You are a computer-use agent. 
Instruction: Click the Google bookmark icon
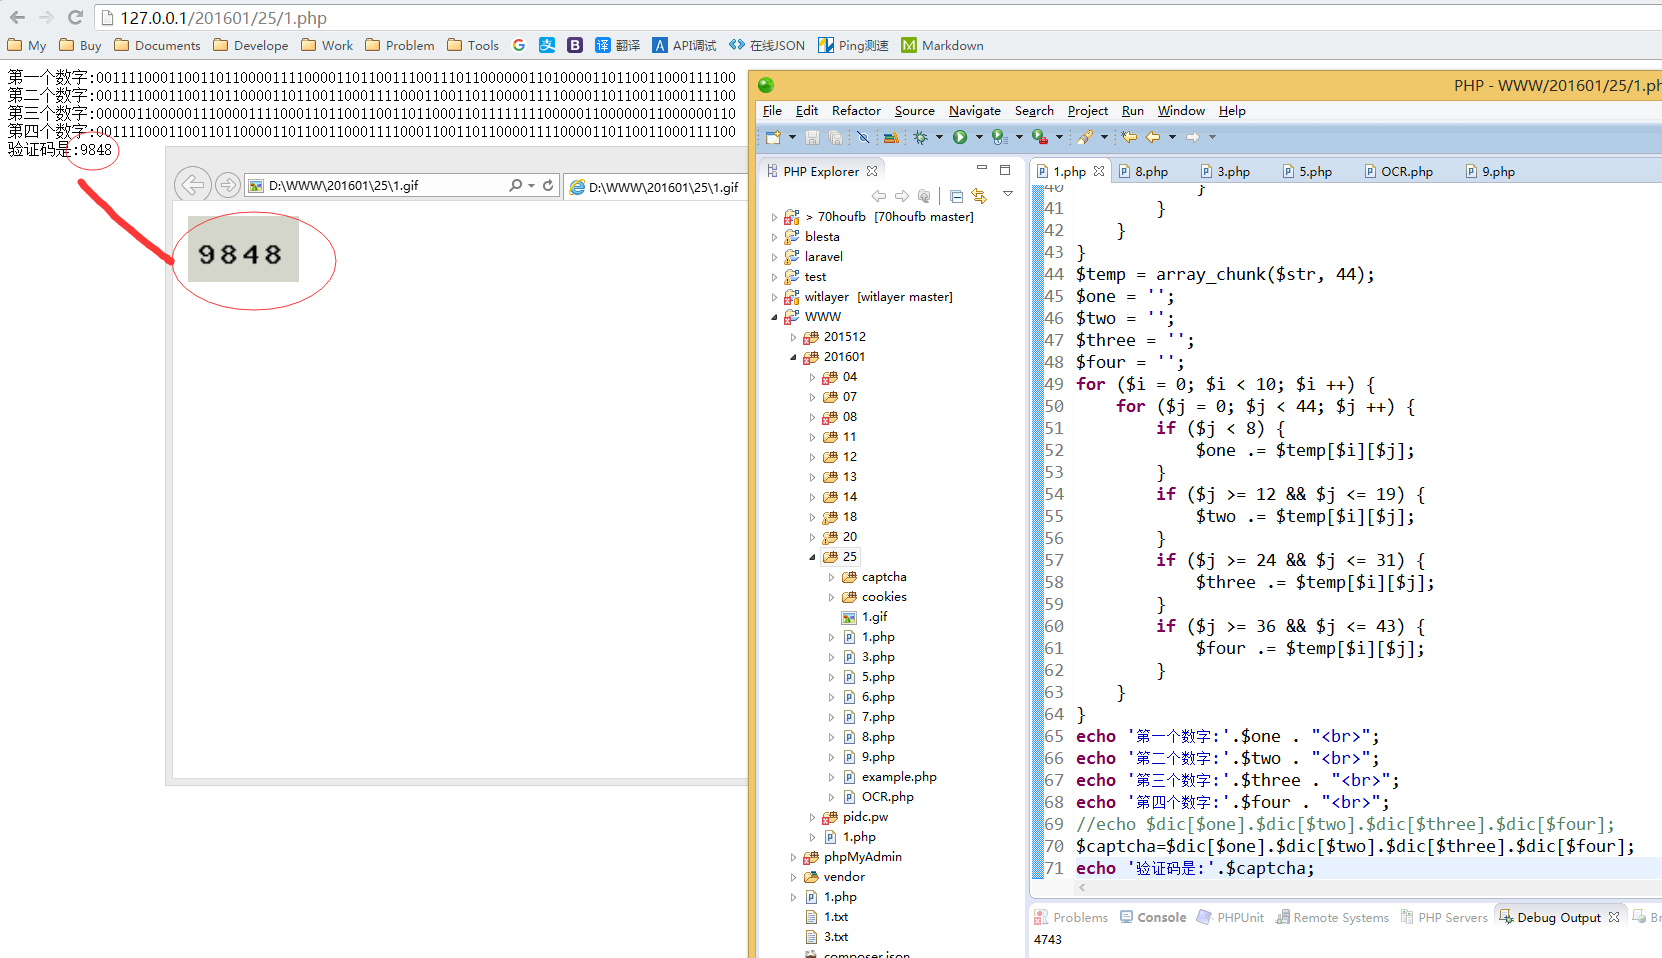point(519,45)
